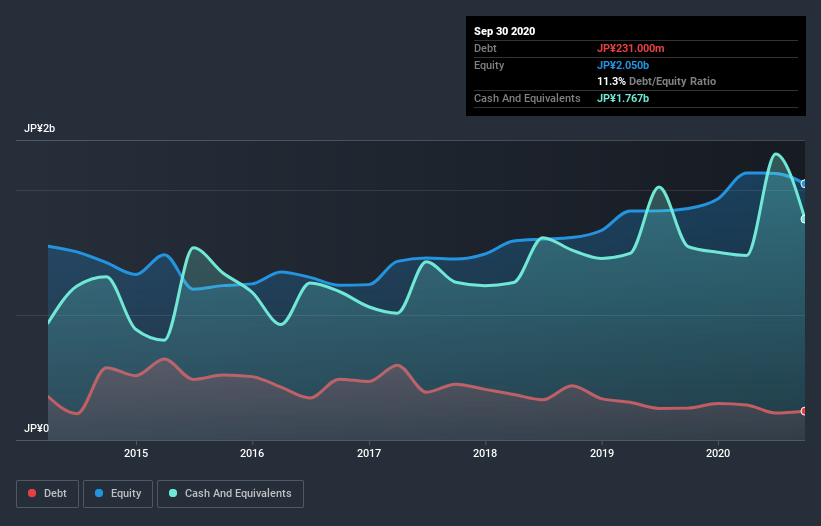
Task: Click the Debt label in tooltip
Action: click(x=485, y=48)
